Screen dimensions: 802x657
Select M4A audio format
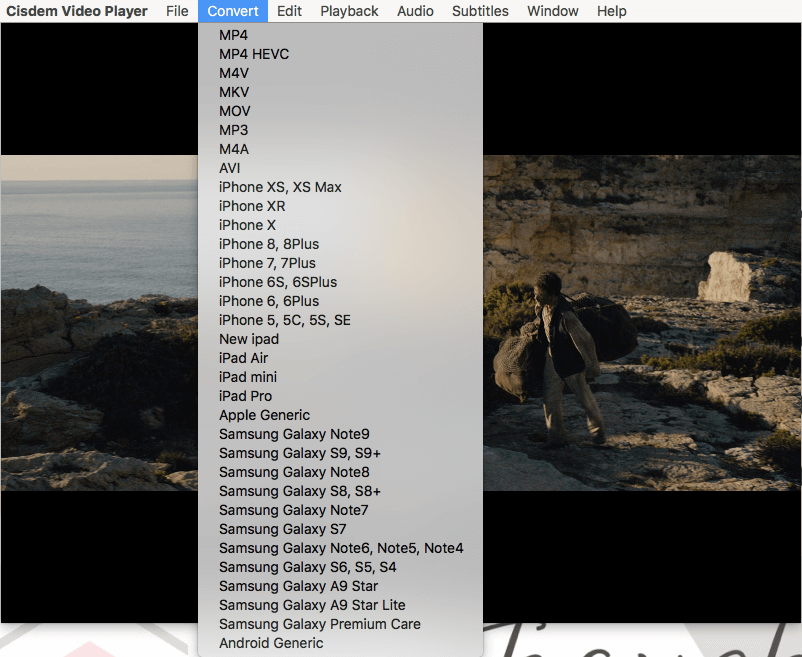coord(340,149)
